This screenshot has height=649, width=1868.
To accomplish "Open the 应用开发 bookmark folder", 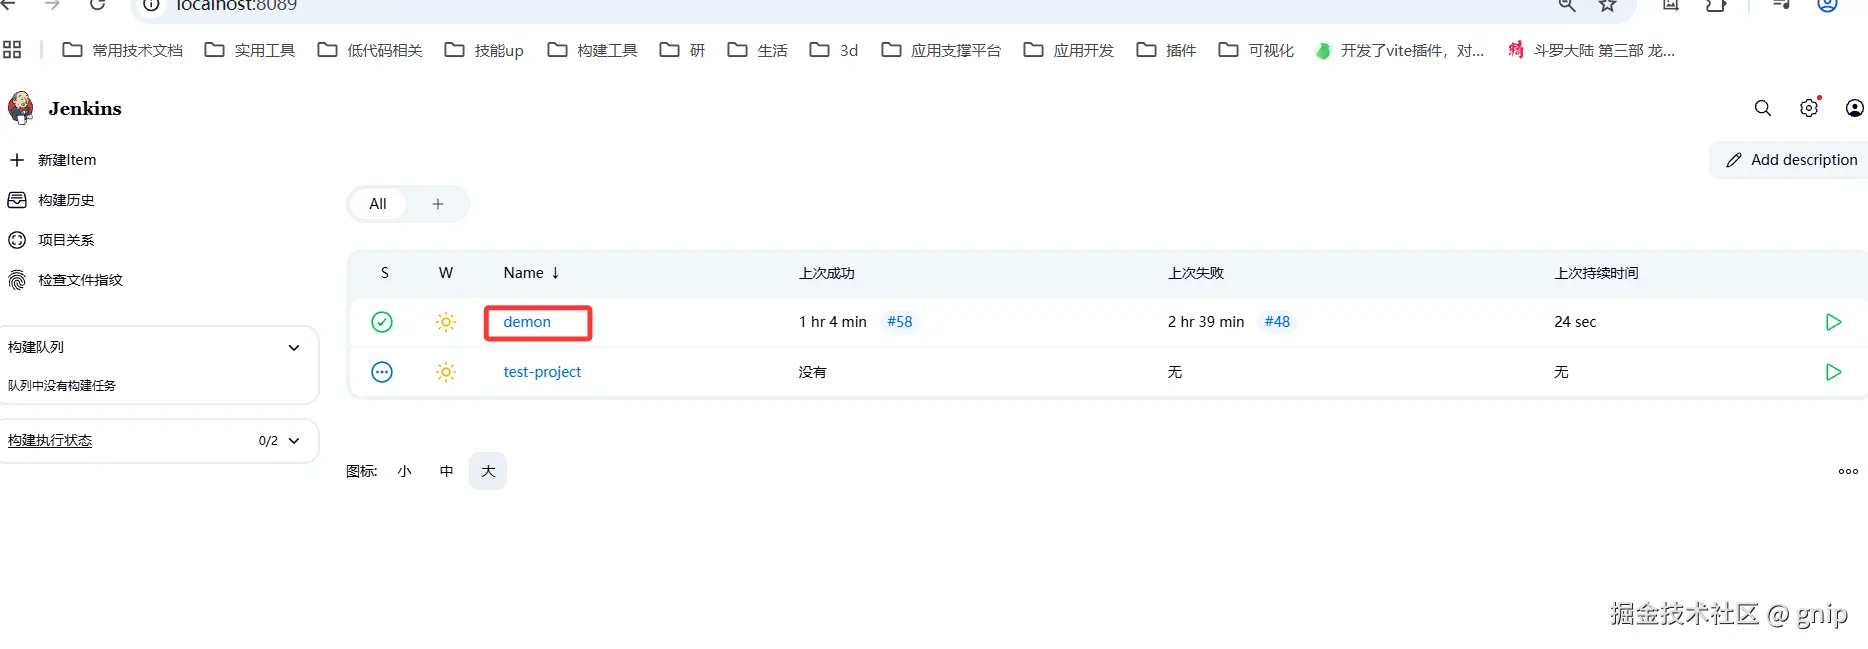I will click(x=1069, y=50).
